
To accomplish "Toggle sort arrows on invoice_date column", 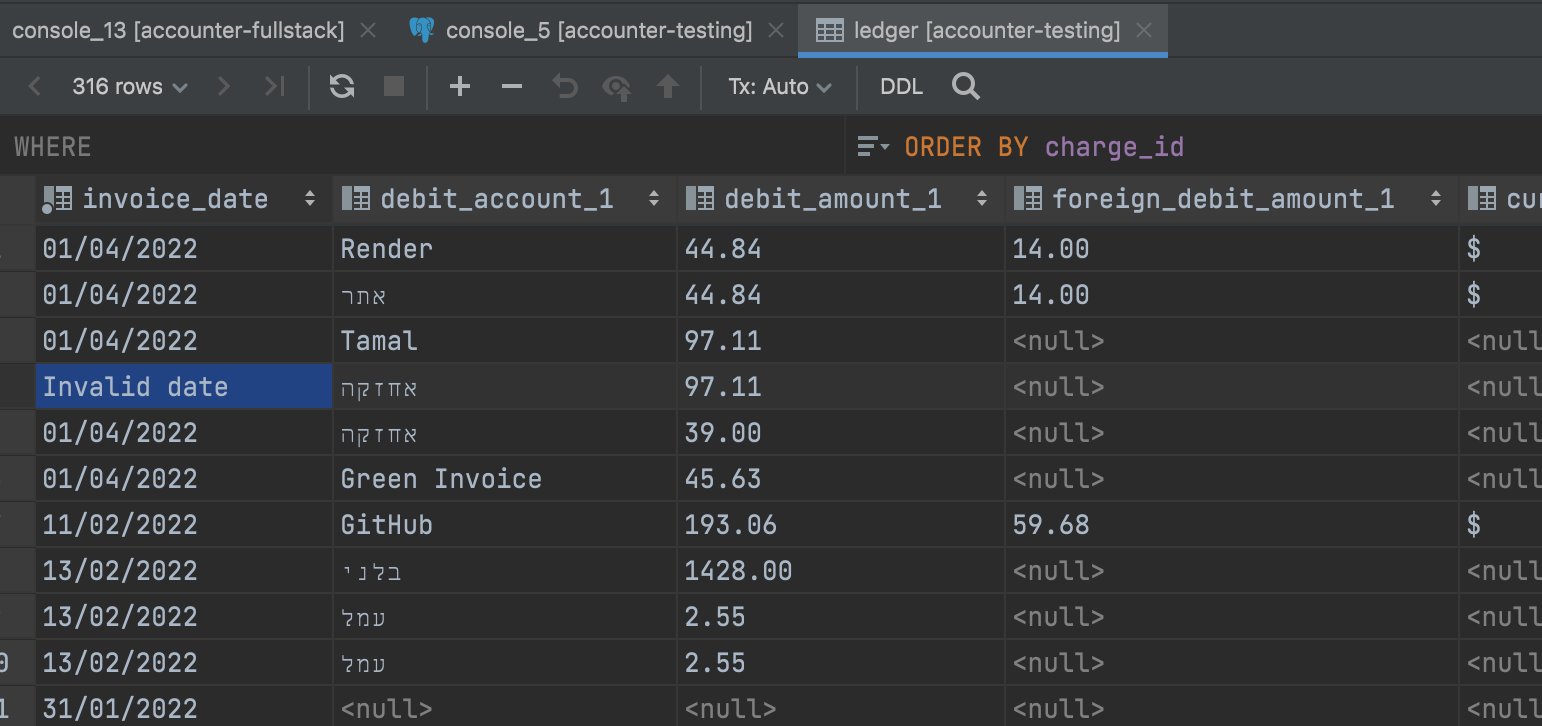I will coord(310,199).
